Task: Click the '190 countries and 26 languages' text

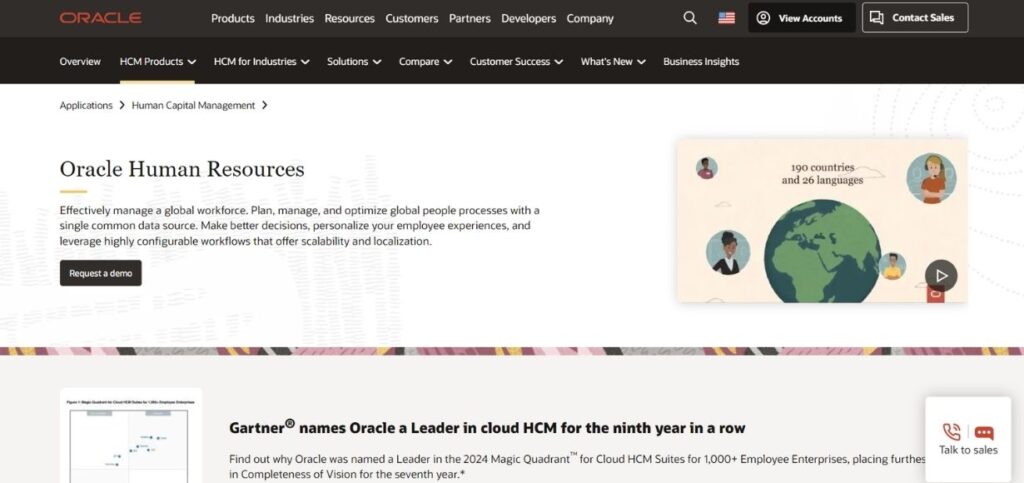Action: tap(822, 174)
